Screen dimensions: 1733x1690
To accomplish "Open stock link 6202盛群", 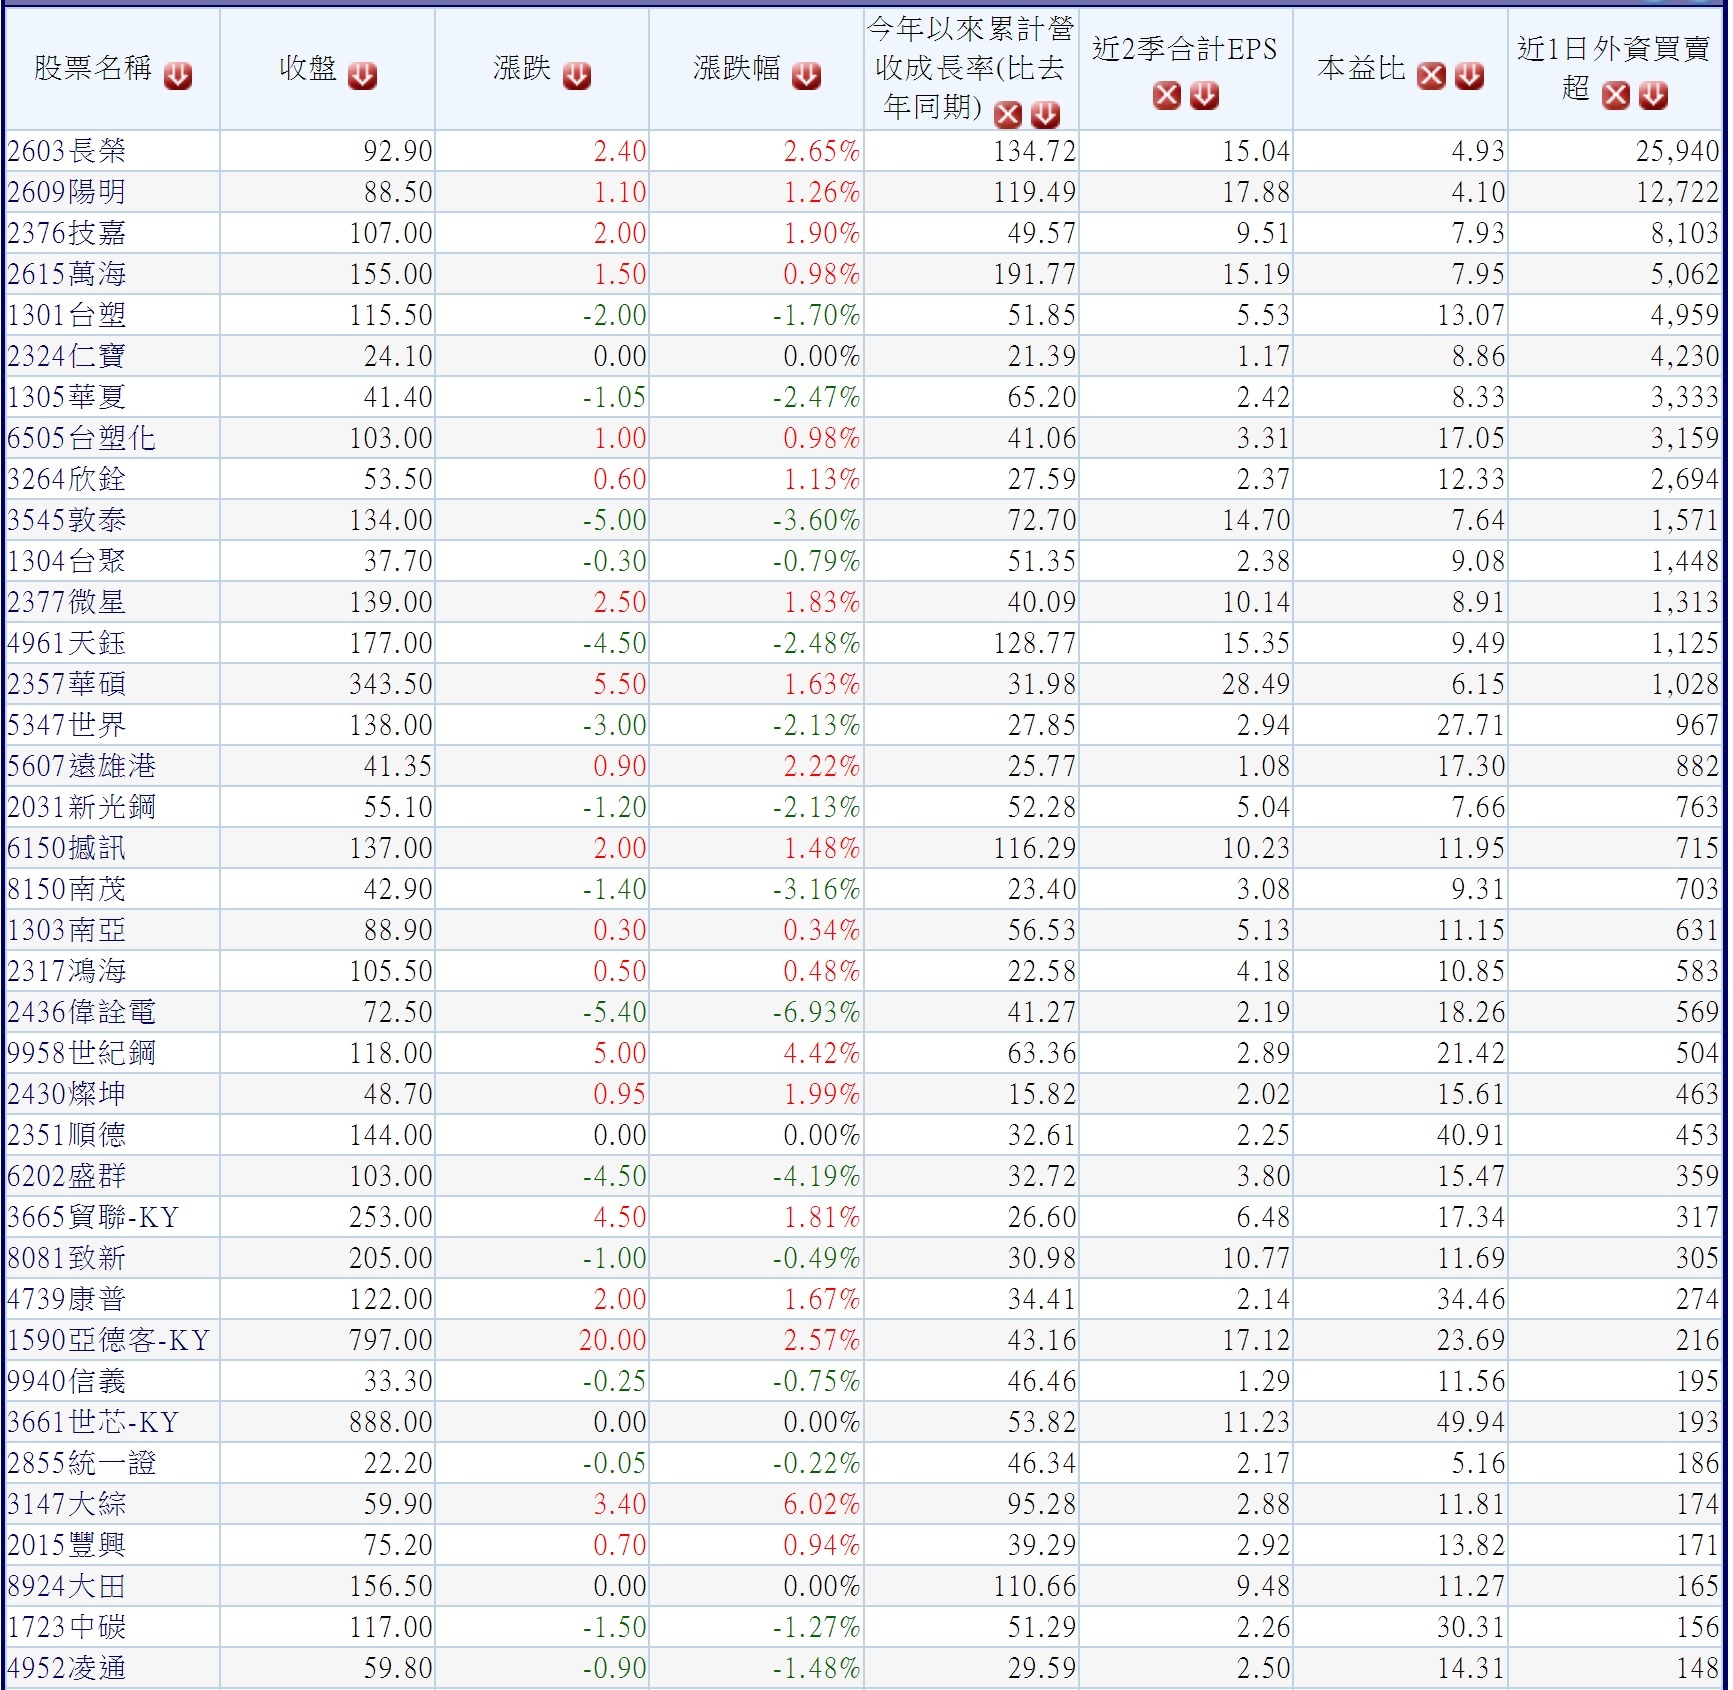I will [66, 1176].
